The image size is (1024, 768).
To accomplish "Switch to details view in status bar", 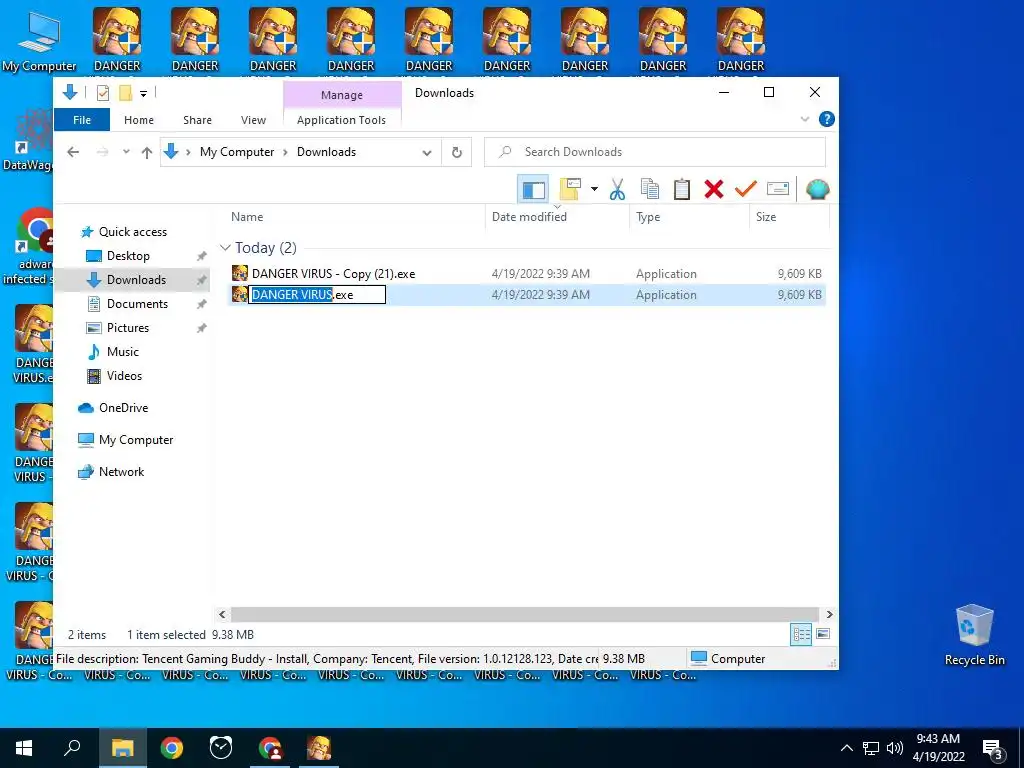I will click(801, 634).
